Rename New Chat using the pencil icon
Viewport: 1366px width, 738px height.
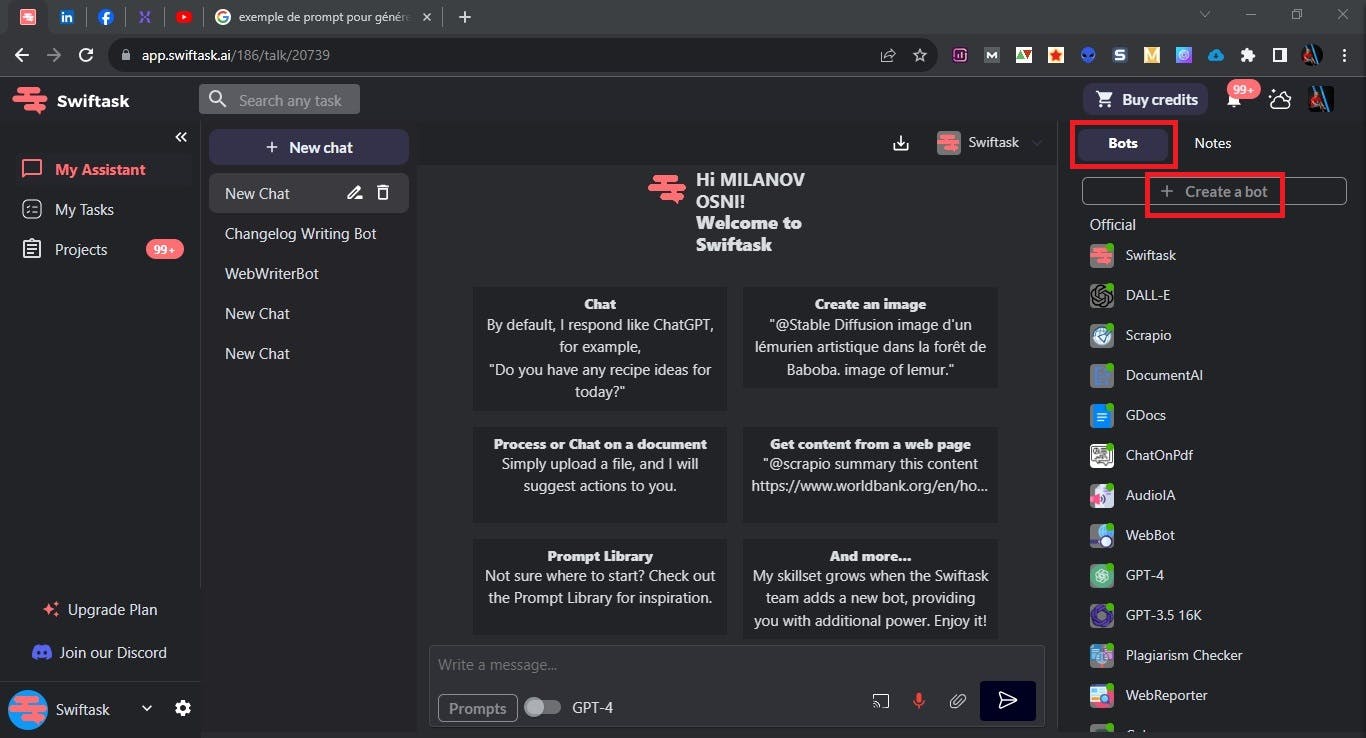point(354,192)
